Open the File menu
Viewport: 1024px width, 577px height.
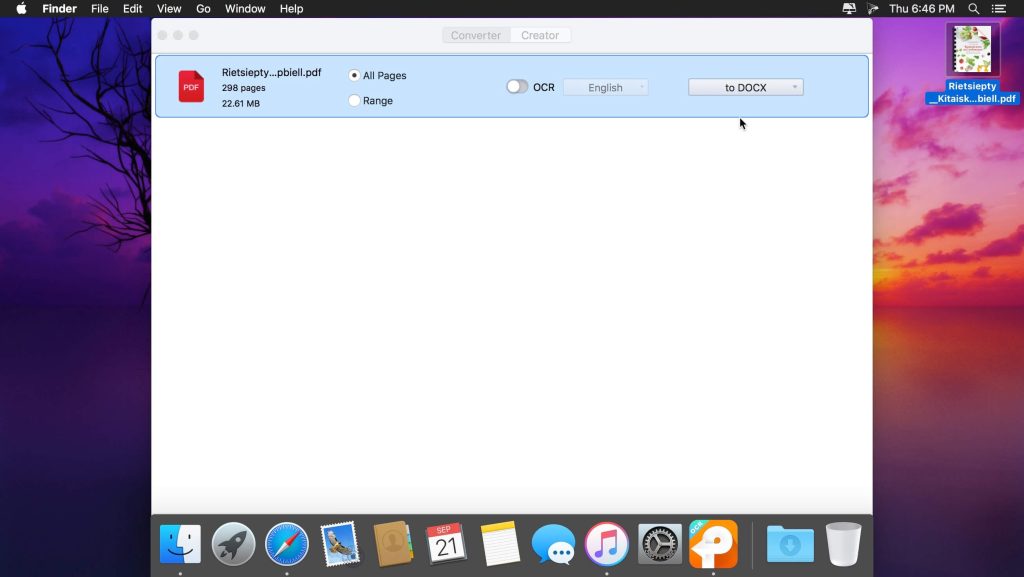pyautogui.click(x=100, y=9)
